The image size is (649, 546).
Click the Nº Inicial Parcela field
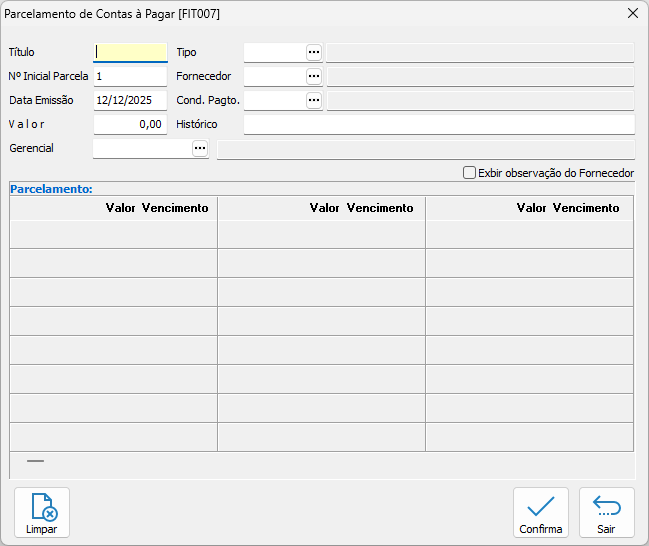[x=130, y=76]
